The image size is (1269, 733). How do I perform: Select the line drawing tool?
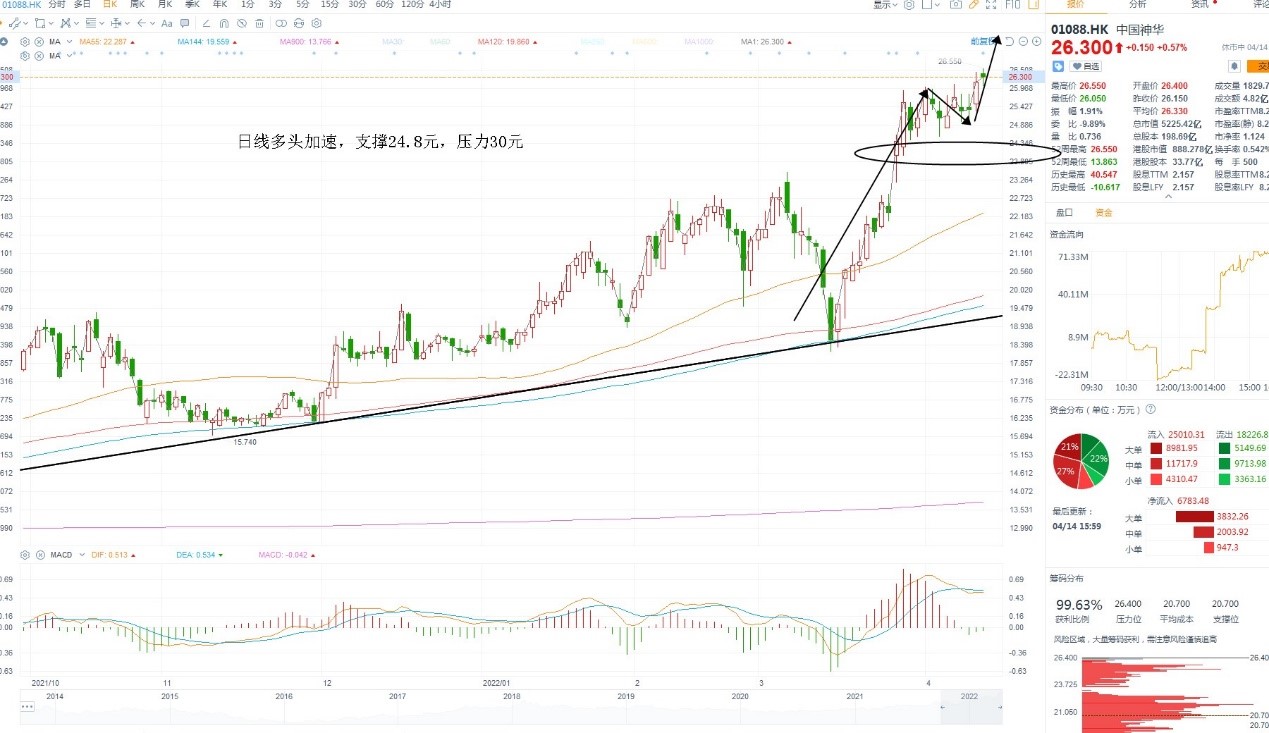tap(13, 23)
